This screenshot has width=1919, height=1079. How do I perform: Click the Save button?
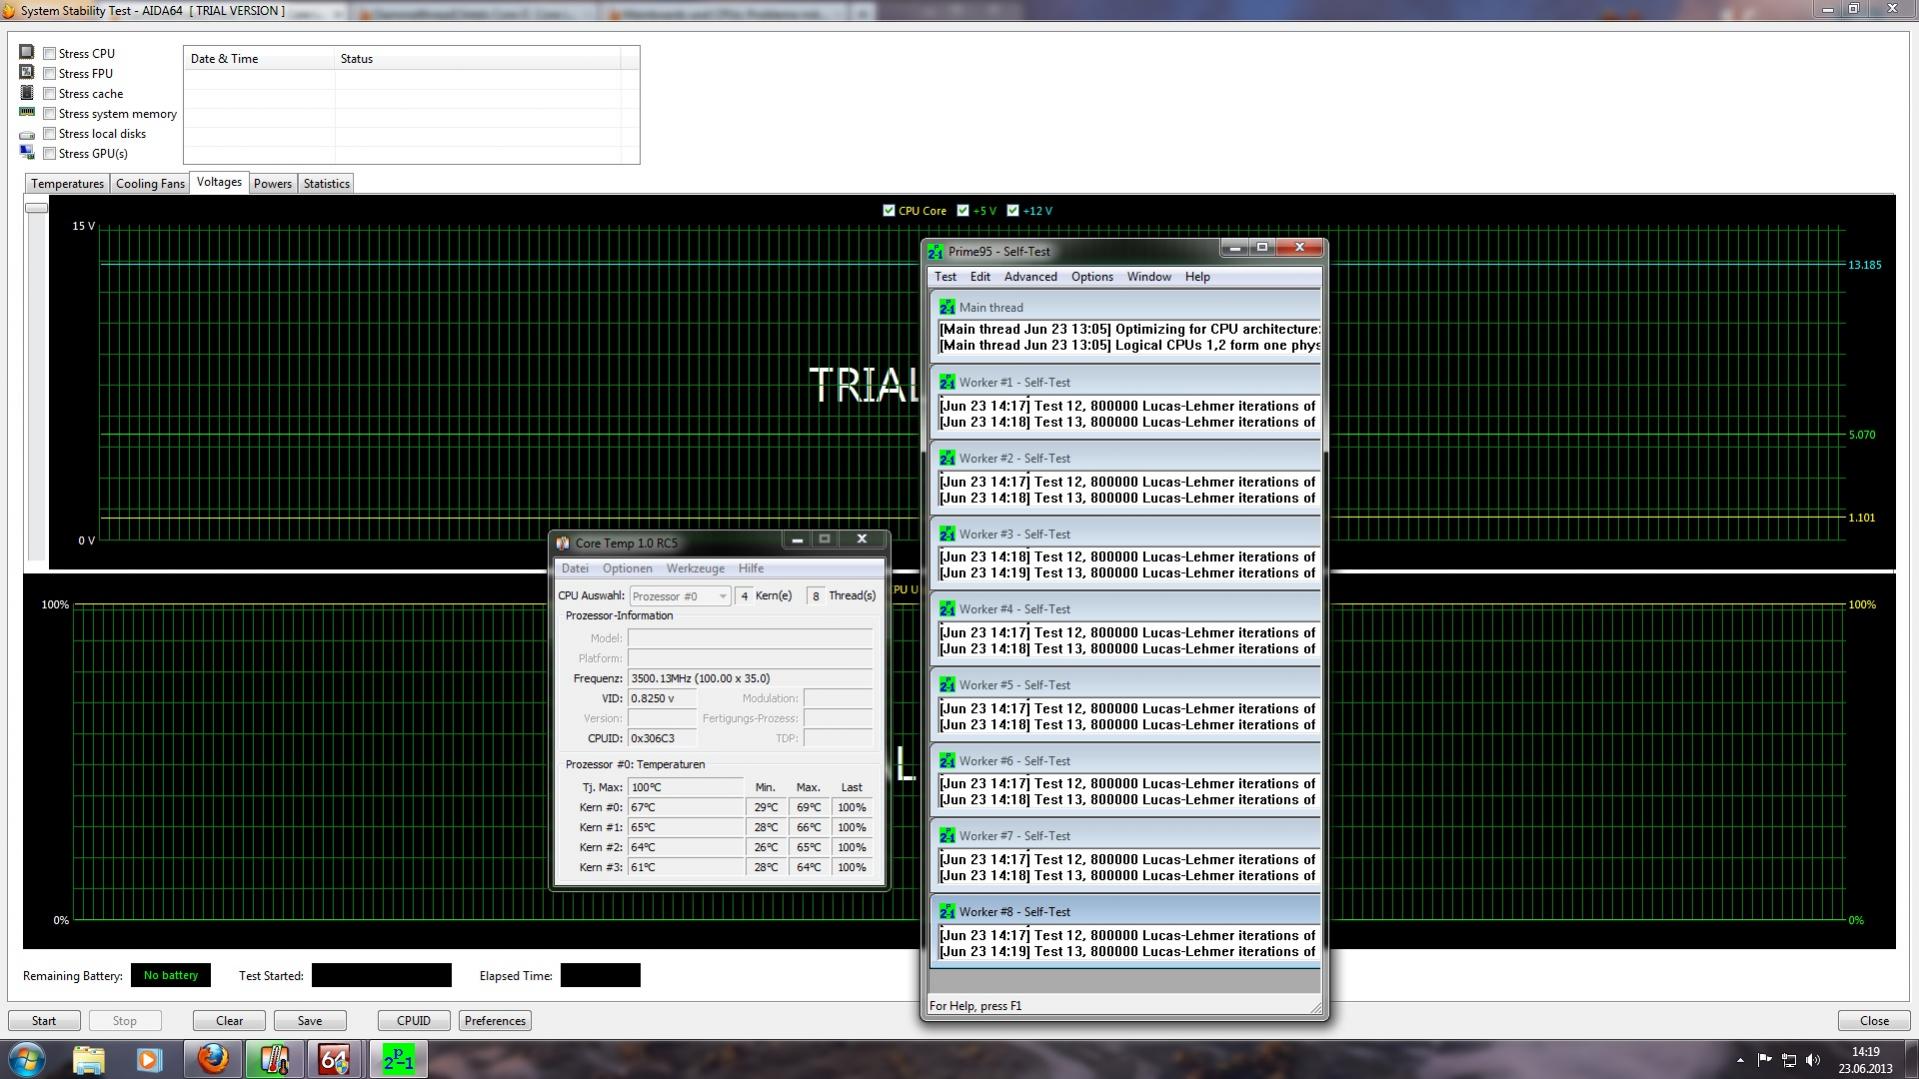tap(310, 1021)
